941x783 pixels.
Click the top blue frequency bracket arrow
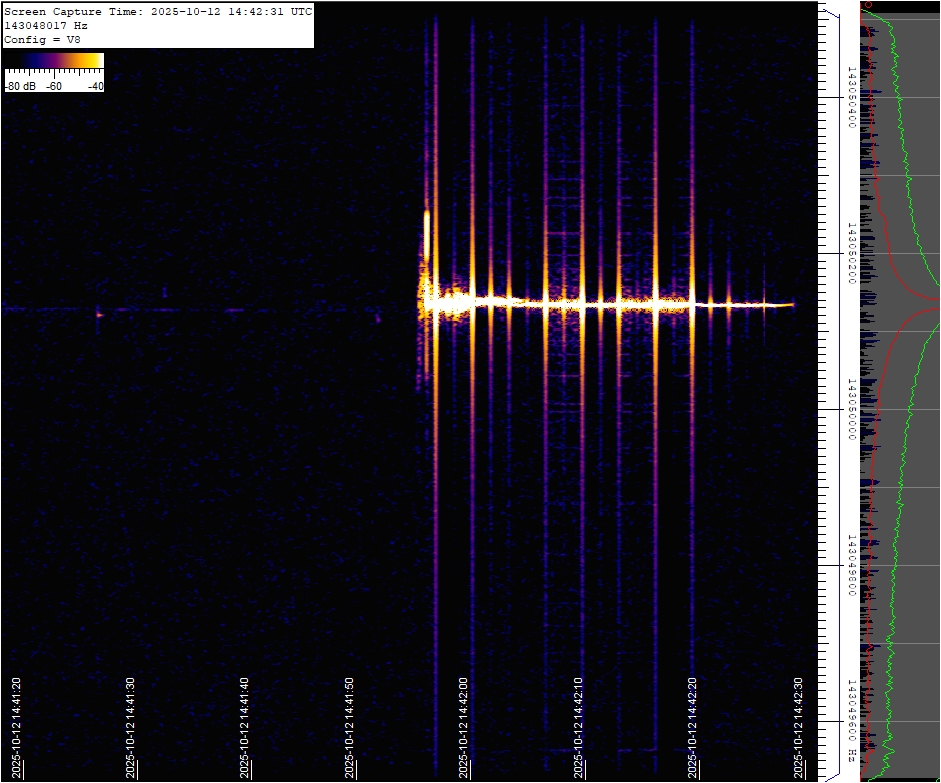829,12
